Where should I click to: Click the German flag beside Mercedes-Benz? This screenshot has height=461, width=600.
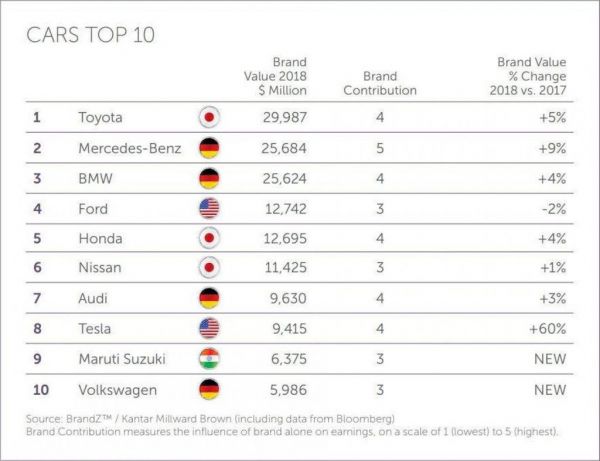pyautogui.click(x=210, y=148)
